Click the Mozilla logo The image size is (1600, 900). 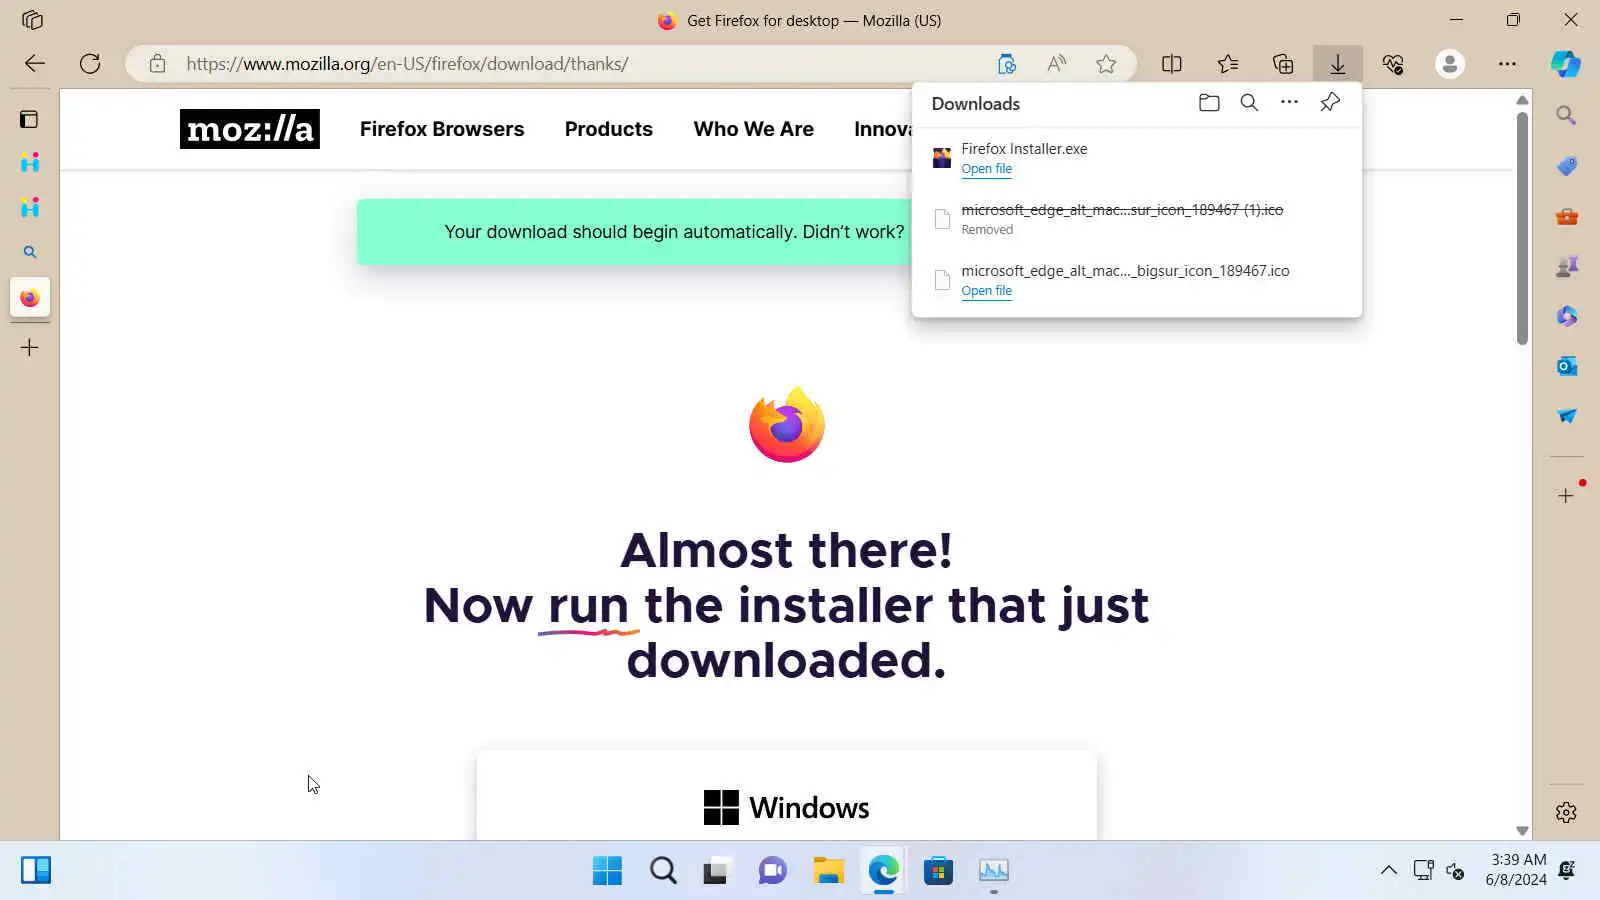click(x=250, y=129)
